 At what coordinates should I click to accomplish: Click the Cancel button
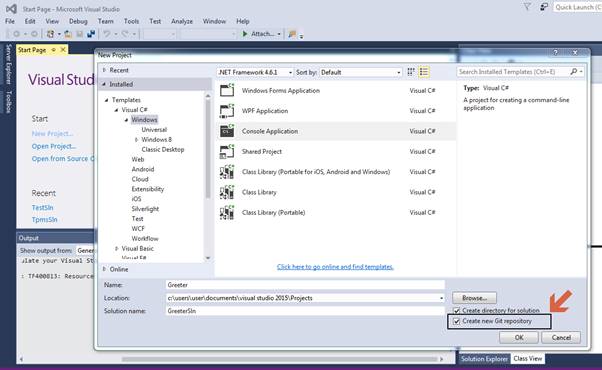point(561,338)
